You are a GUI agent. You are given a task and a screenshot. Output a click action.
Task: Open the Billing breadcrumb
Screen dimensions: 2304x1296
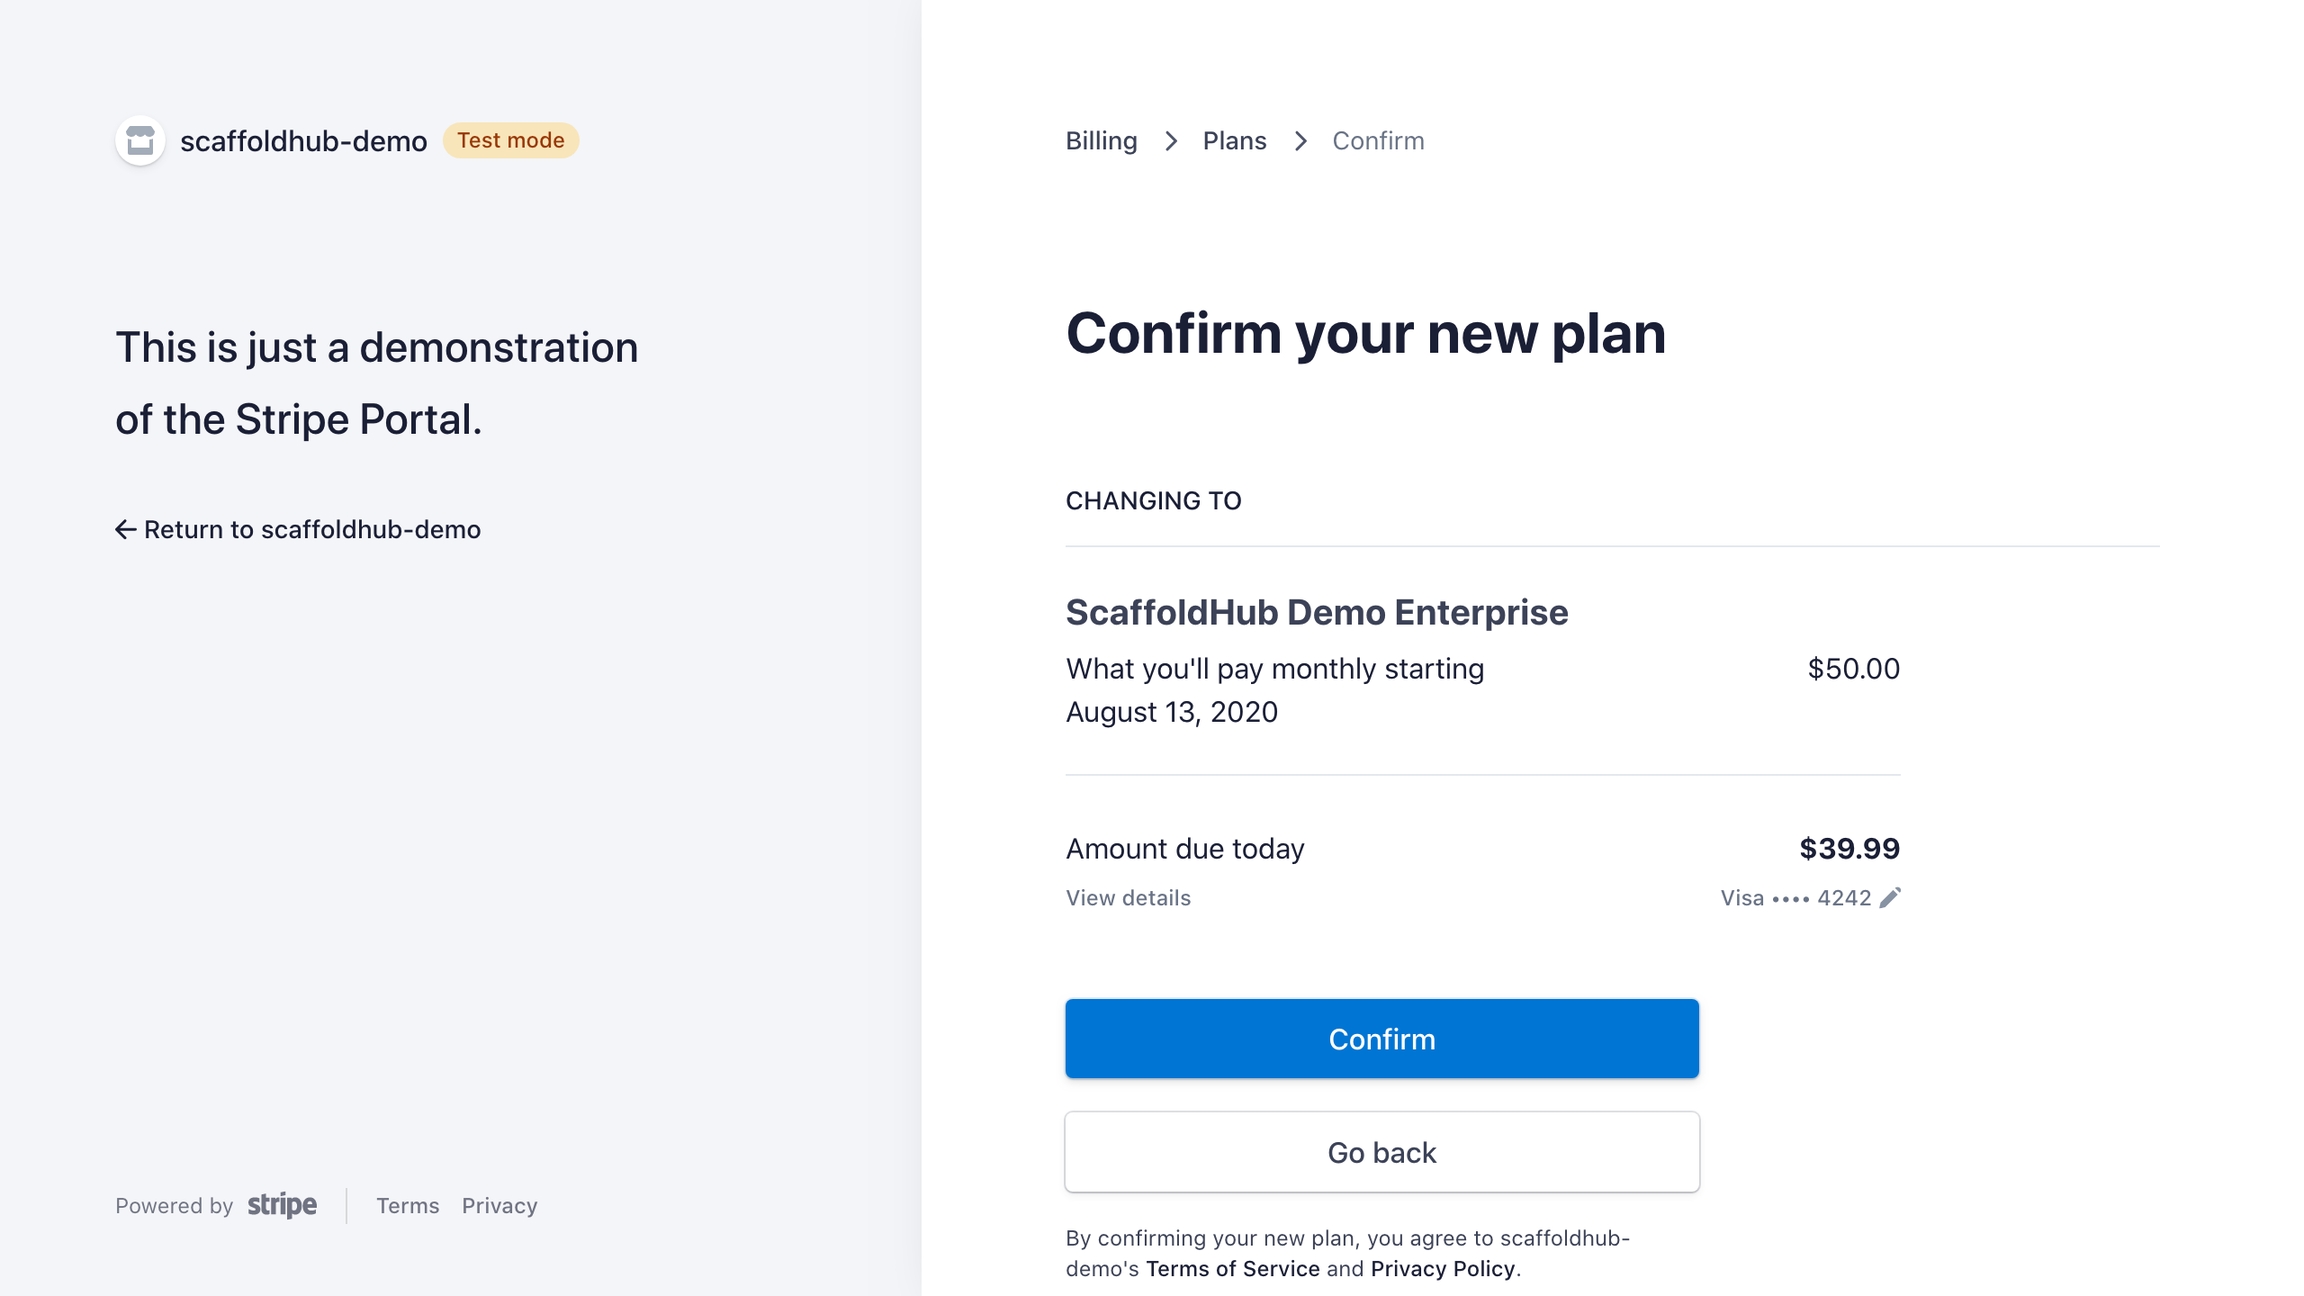[1101, 141]
